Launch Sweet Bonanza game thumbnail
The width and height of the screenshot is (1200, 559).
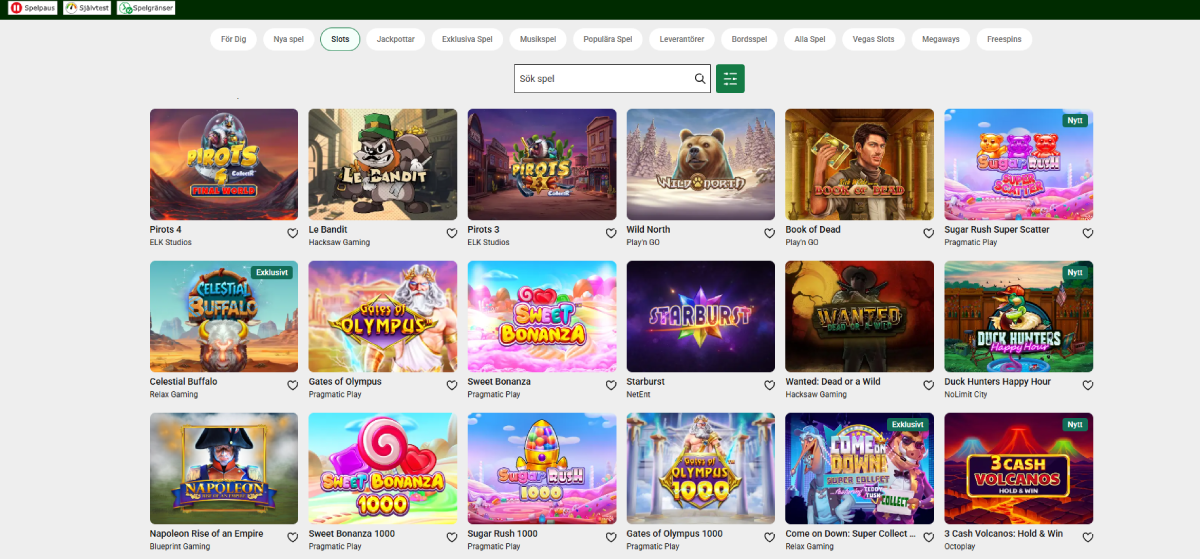542,316
